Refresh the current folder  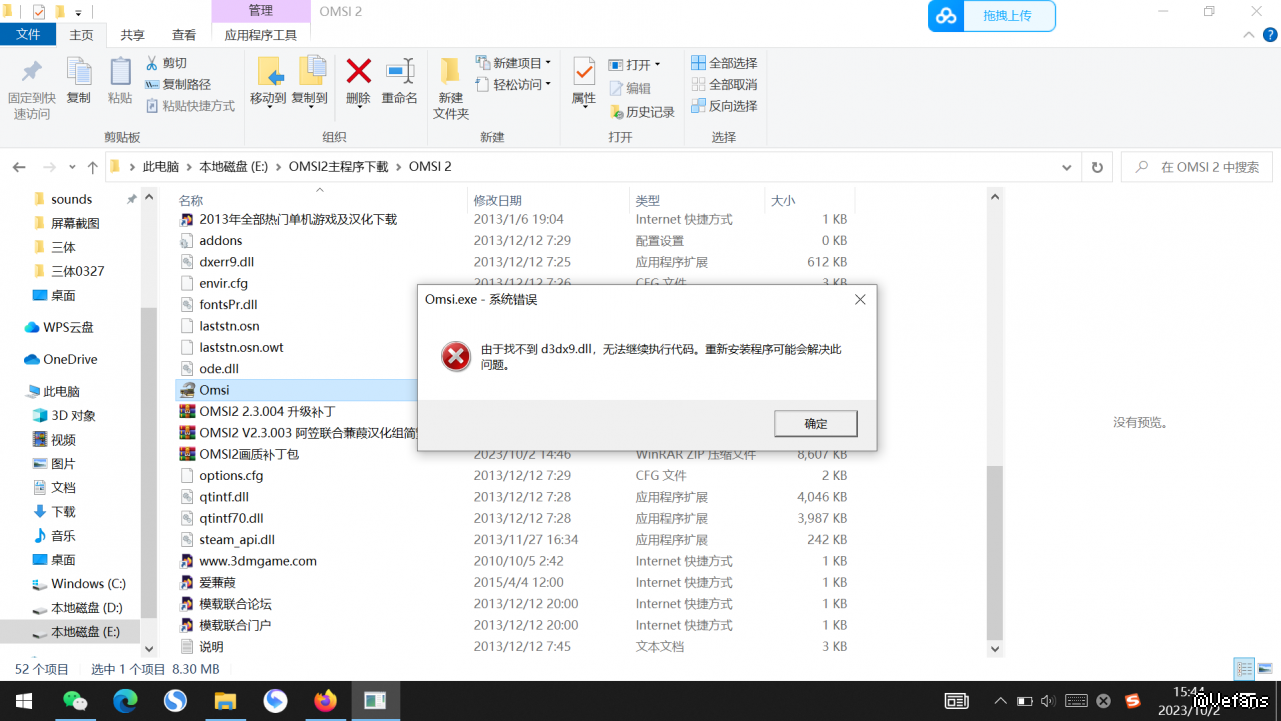pos(1097,167)
